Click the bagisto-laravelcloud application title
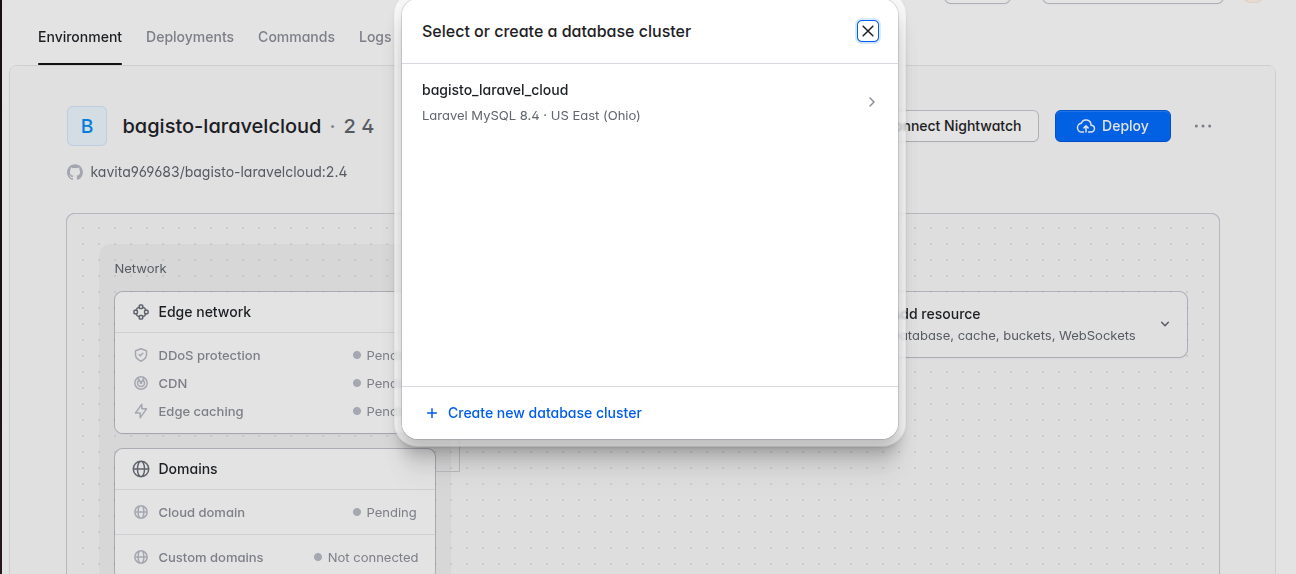1296x574 pixels. pos(222,126)
